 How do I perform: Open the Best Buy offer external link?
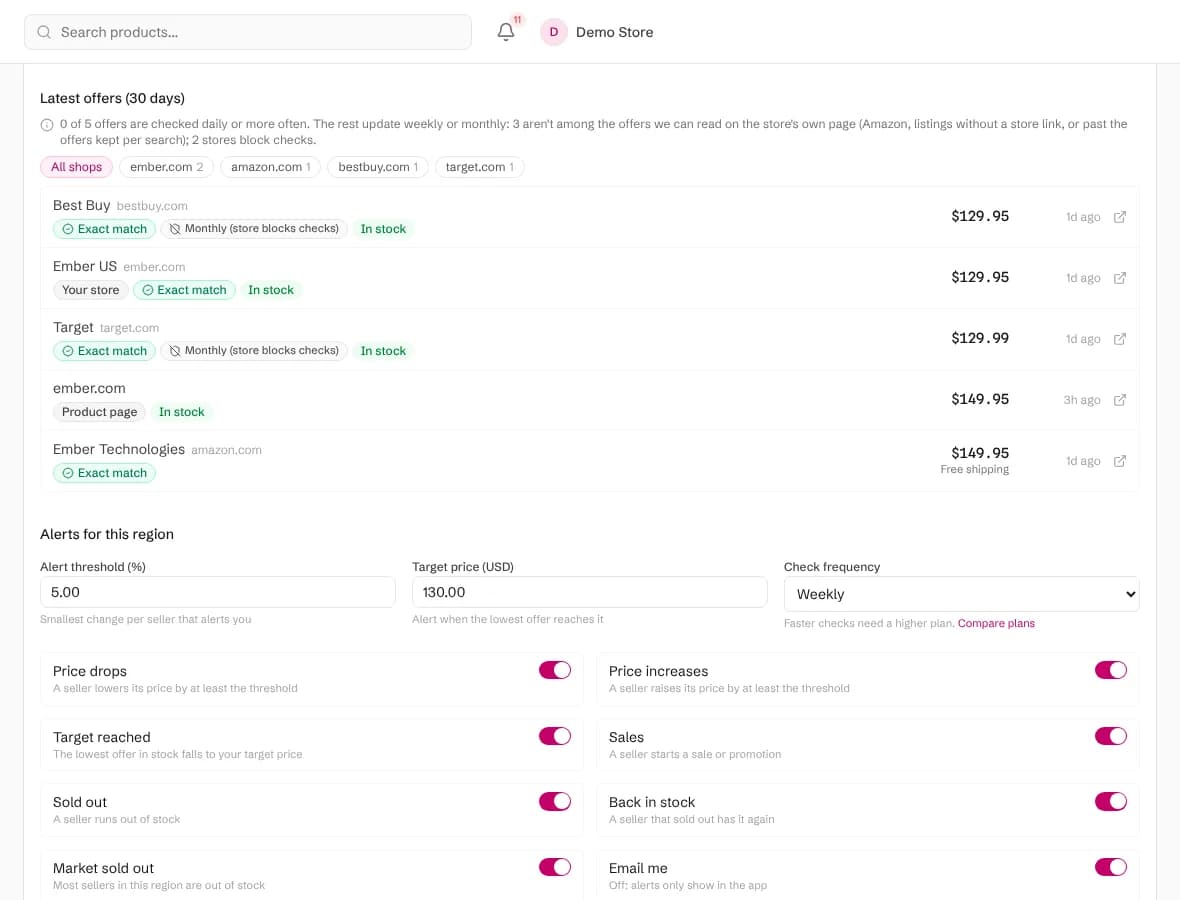click(1120, 217)
